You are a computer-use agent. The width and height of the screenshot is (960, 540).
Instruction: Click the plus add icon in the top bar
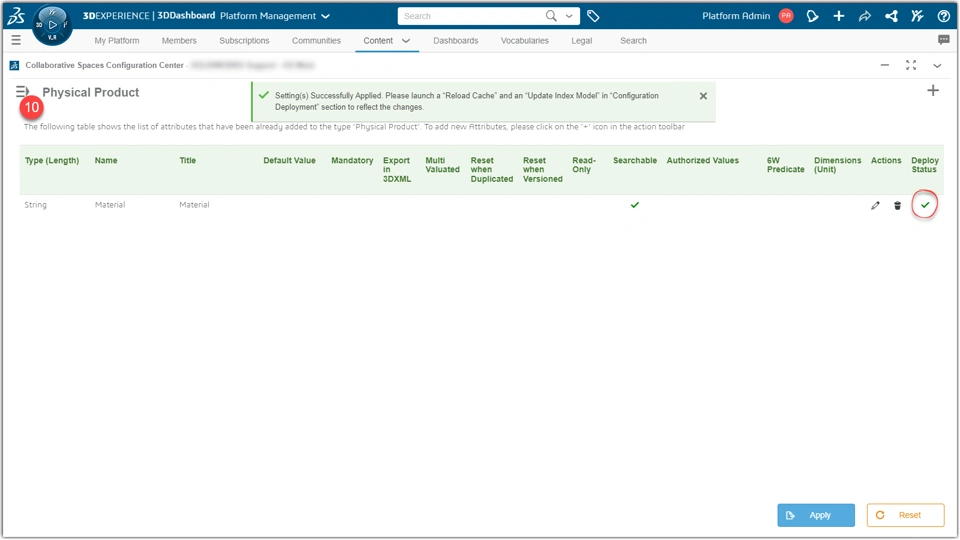click(x=839, y=16)
